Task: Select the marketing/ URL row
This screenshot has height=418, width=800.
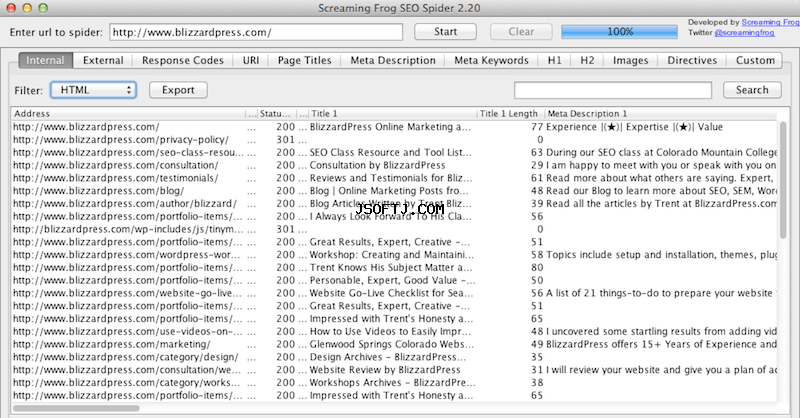Action: click(x=394, y=344)
